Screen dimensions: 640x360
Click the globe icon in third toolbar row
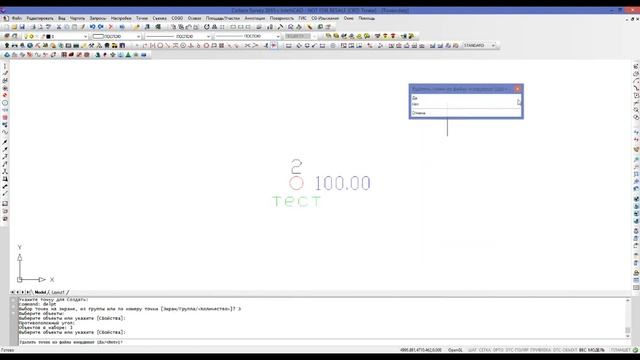[x=30, y=46]
